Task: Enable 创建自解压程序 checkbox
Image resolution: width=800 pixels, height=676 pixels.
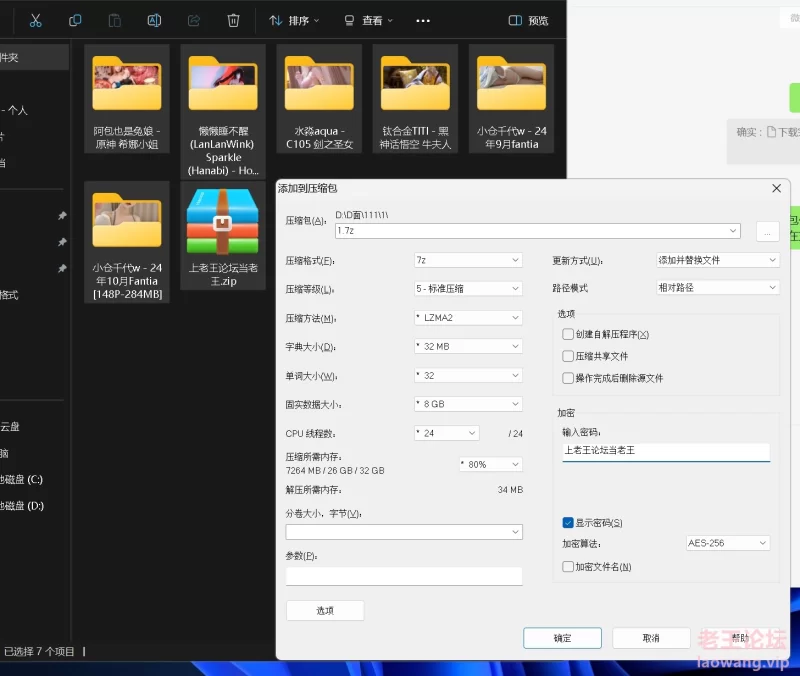Action: point(568,334)
